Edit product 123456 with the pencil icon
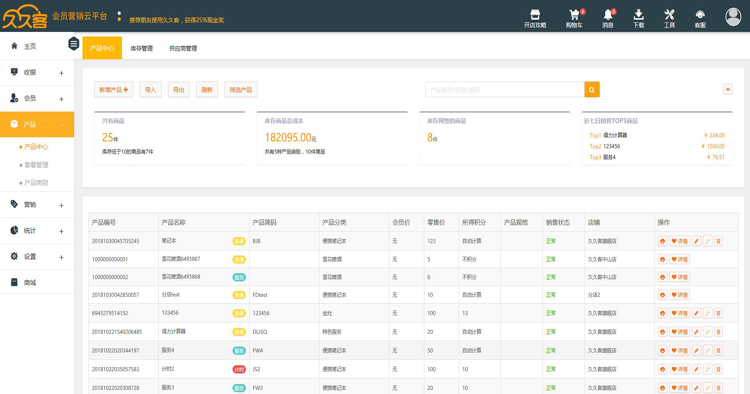 [x=696, y=313]
